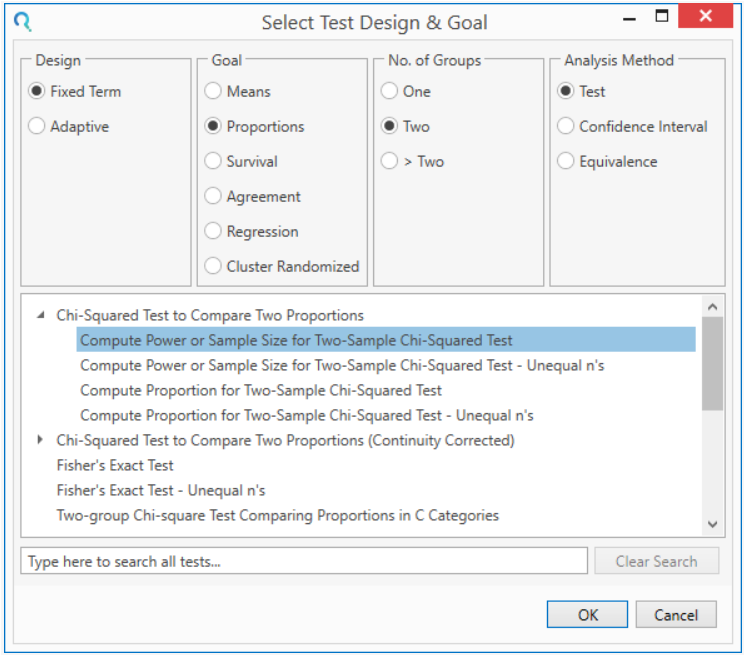Image resolution: width=745 pixels, height=656 pixels.
Task: Set number of groups to One
Action: 390,91
